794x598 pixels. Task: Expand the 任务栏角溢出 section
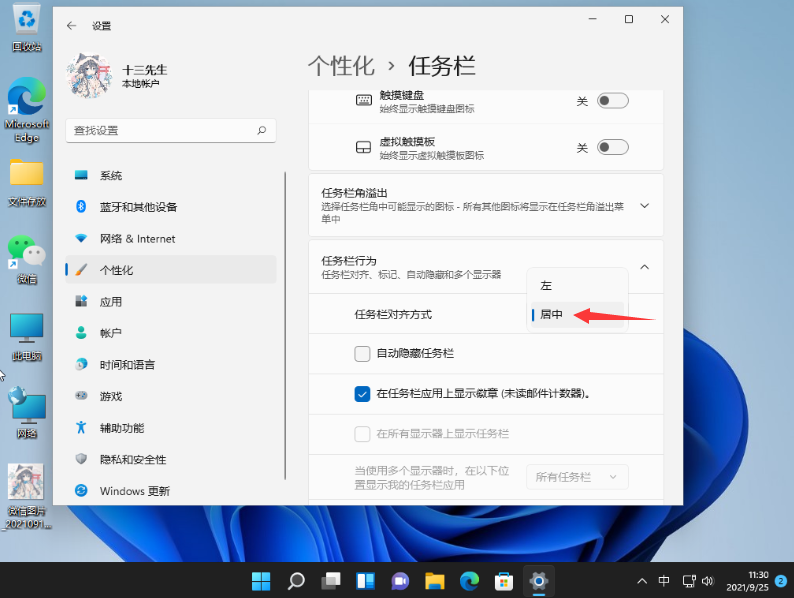point(644,205)
